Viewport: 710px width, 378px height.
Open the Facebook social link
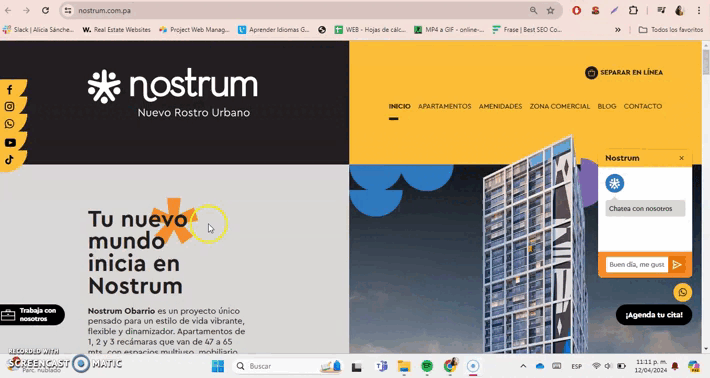point(10,90)
